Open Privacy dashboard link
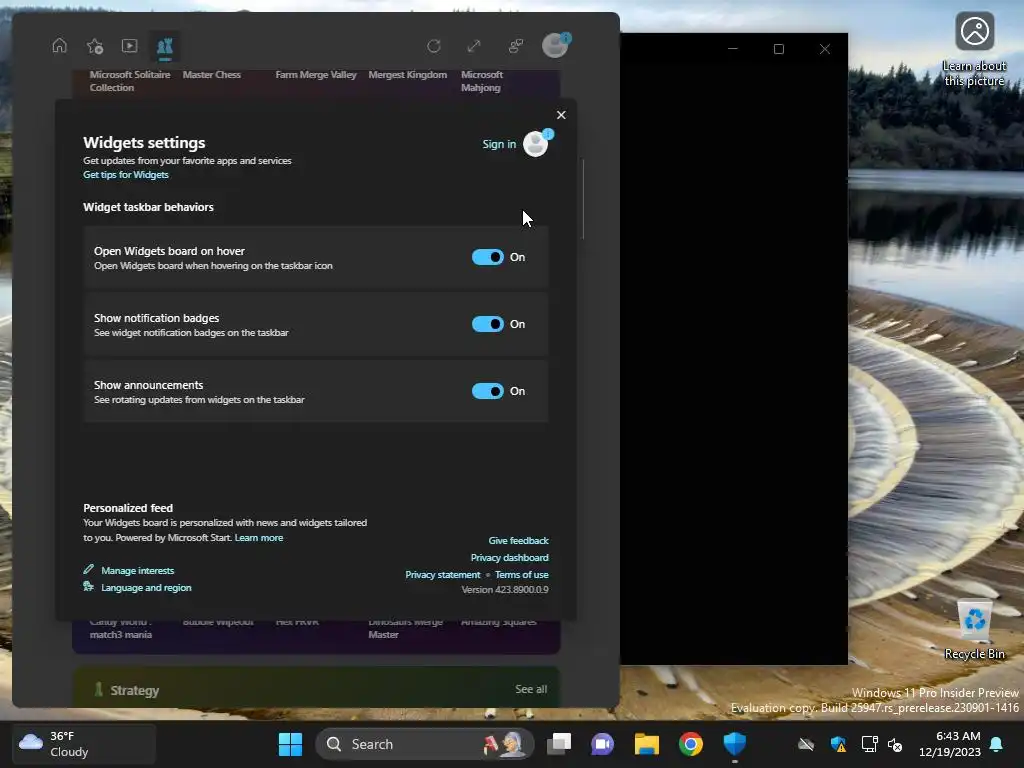1024x768 pixels. click(509, 558)
